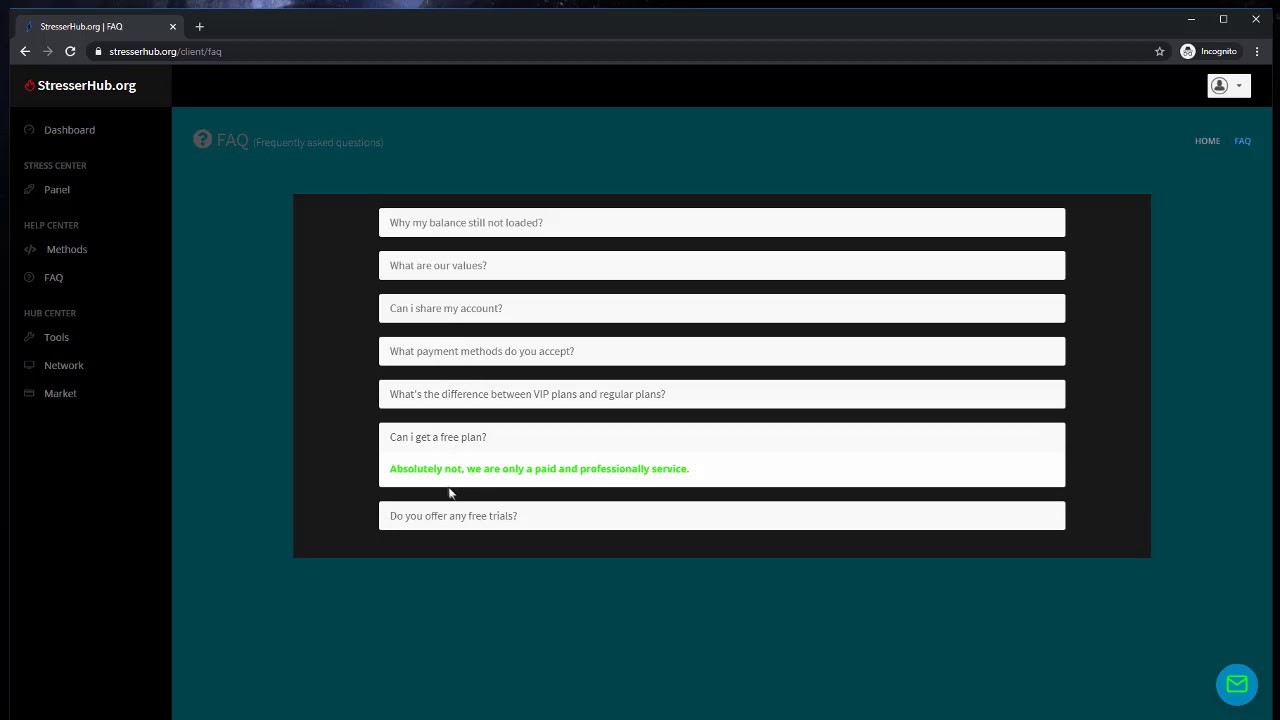This screenshot has width=1280, height=720.
Task: Collapse 'Can i get a free plan?' question
Action: (x=722, y=438)
